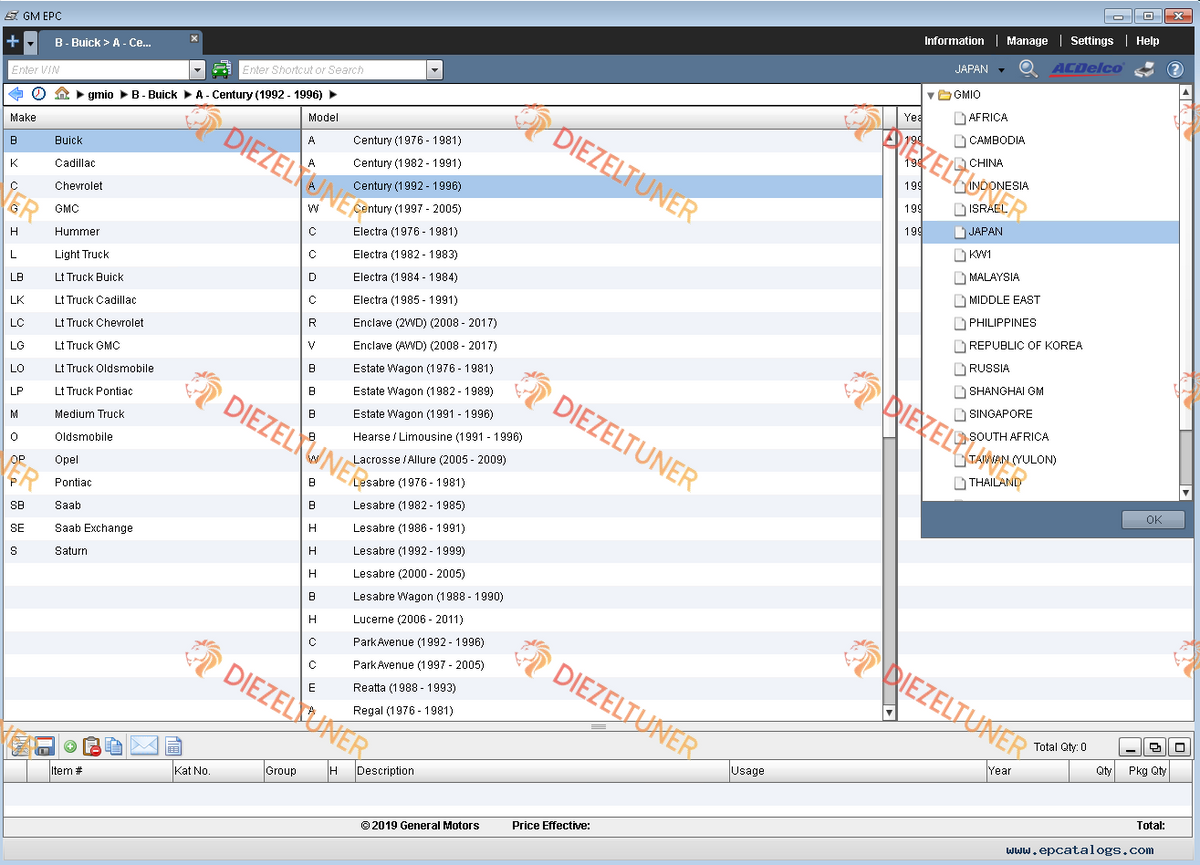Select REPUBLIC OF KOREA in the tree
1200x865 pixels.
(x=1025, y=346)
